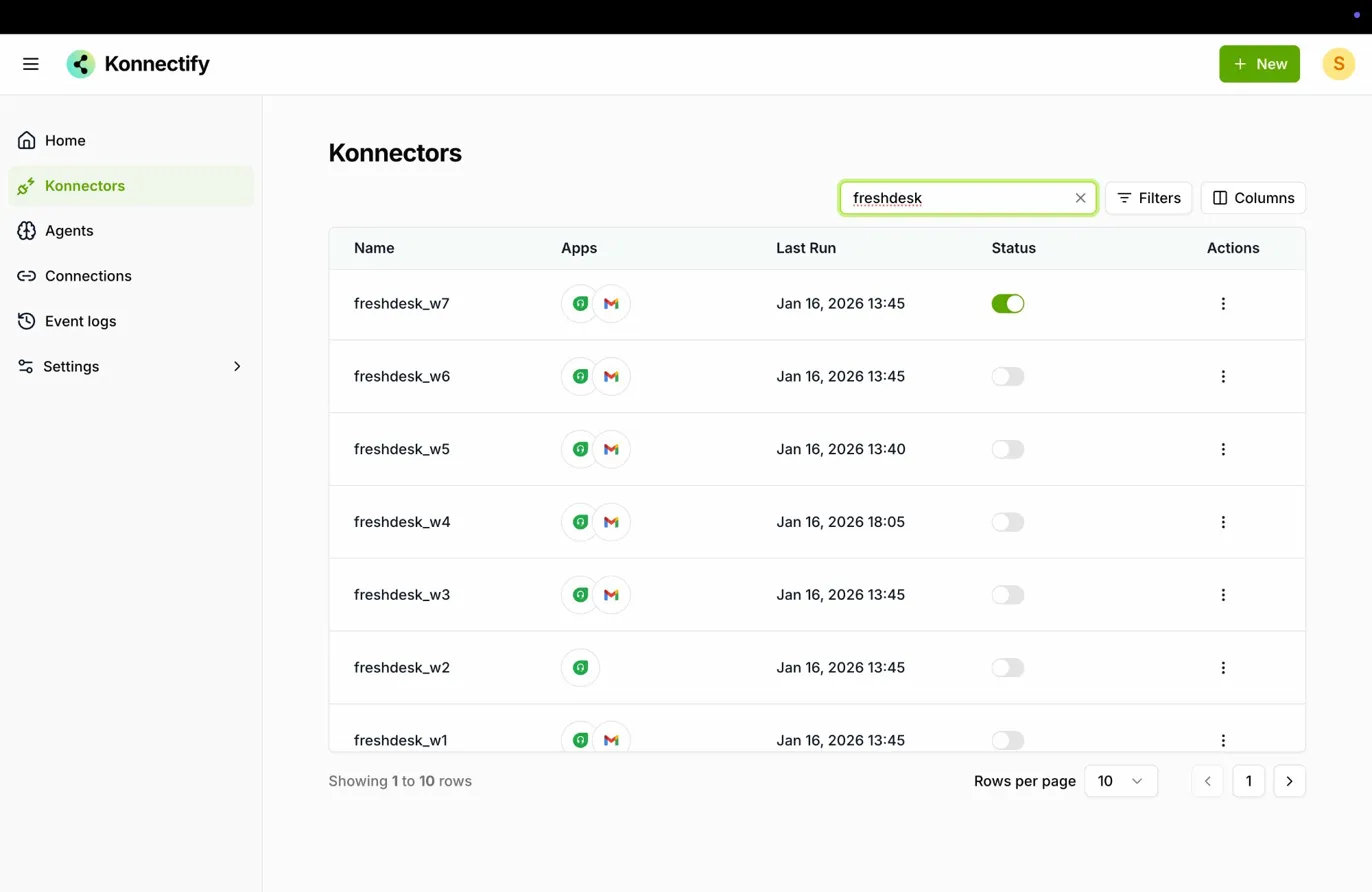Open the Columns selector

tap(1253, 198)
